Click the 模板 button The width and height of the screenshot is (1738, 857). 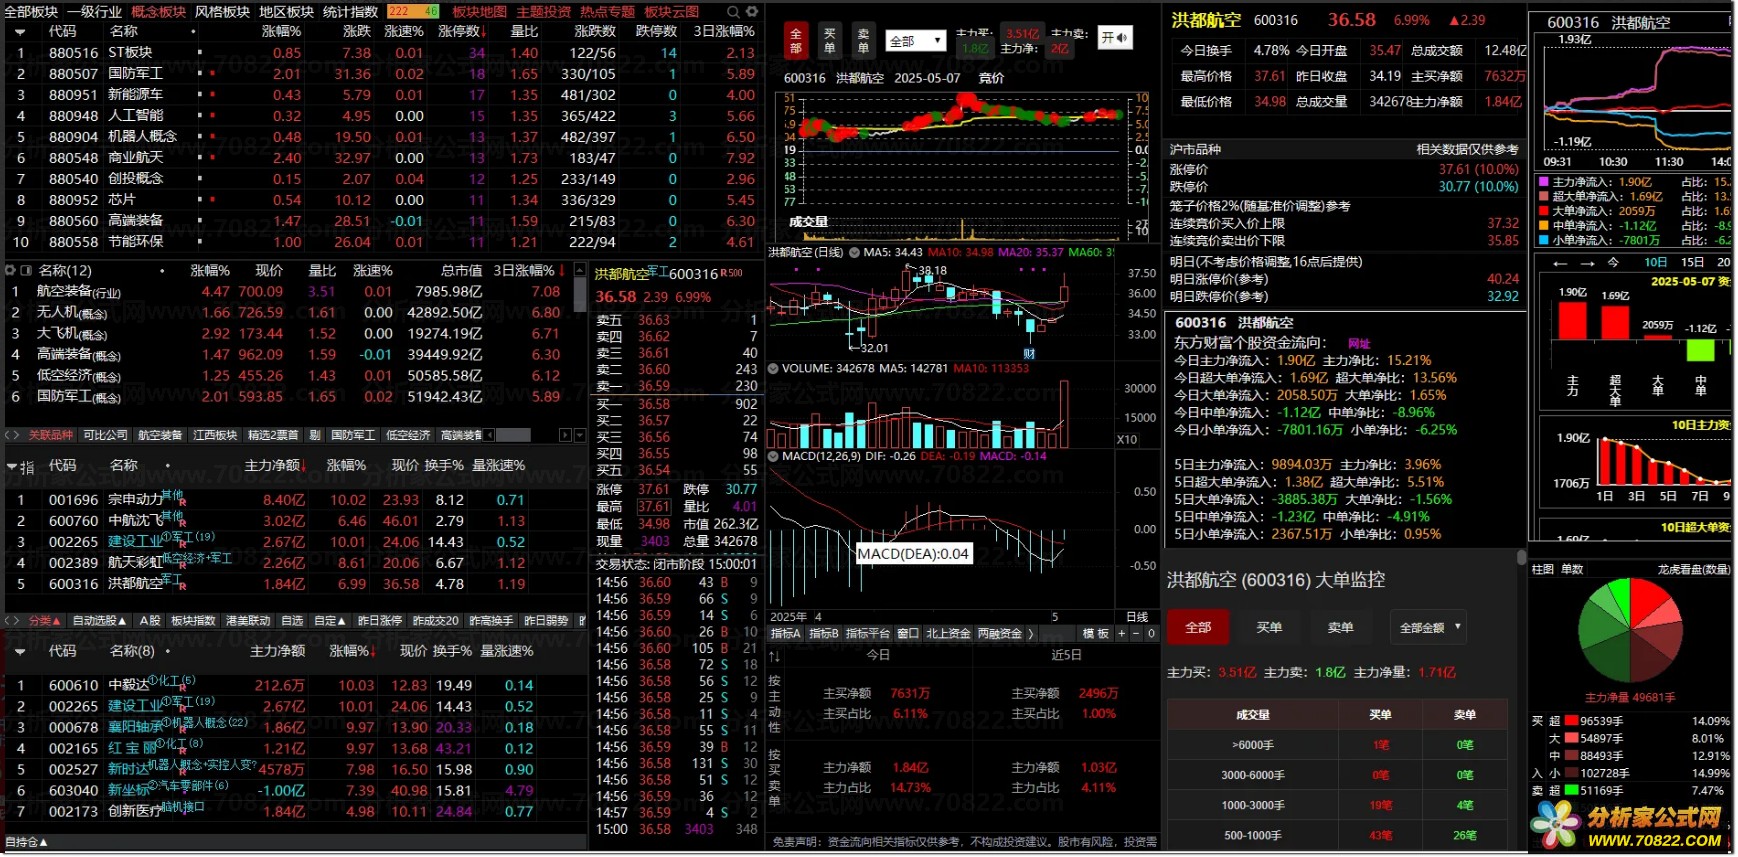1096,633
